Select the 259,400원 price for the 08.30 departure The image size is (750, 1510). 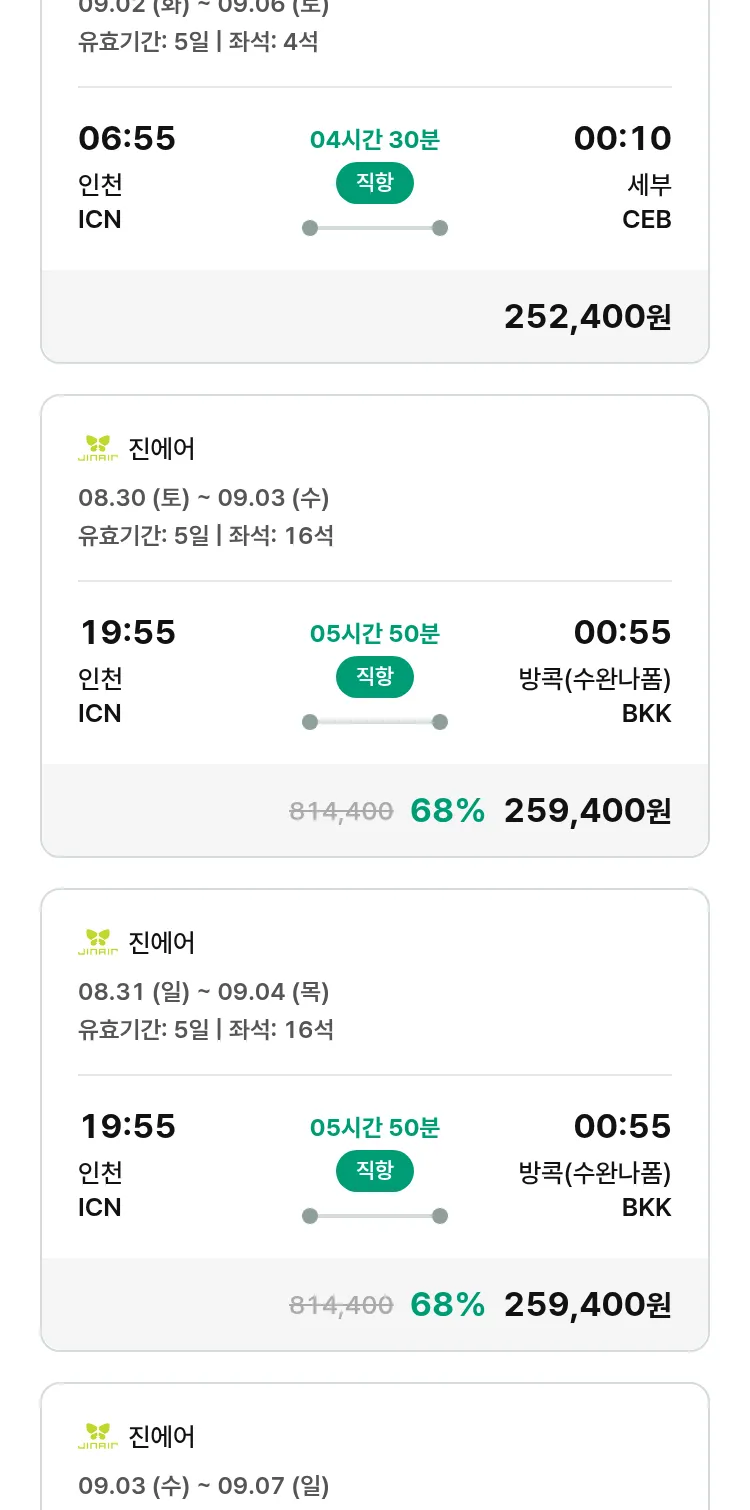coord(587,810)
